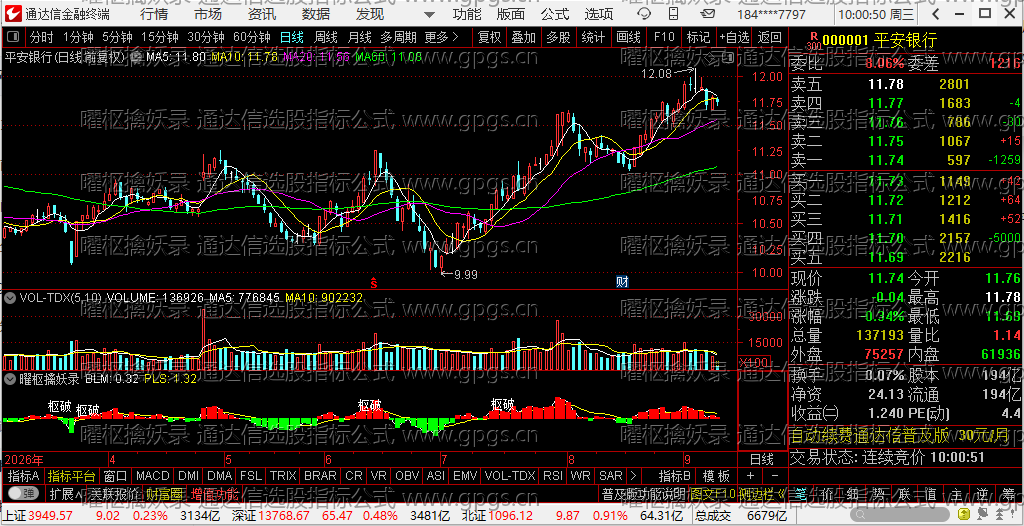Select the MACD indicator tab

[153, 476]
